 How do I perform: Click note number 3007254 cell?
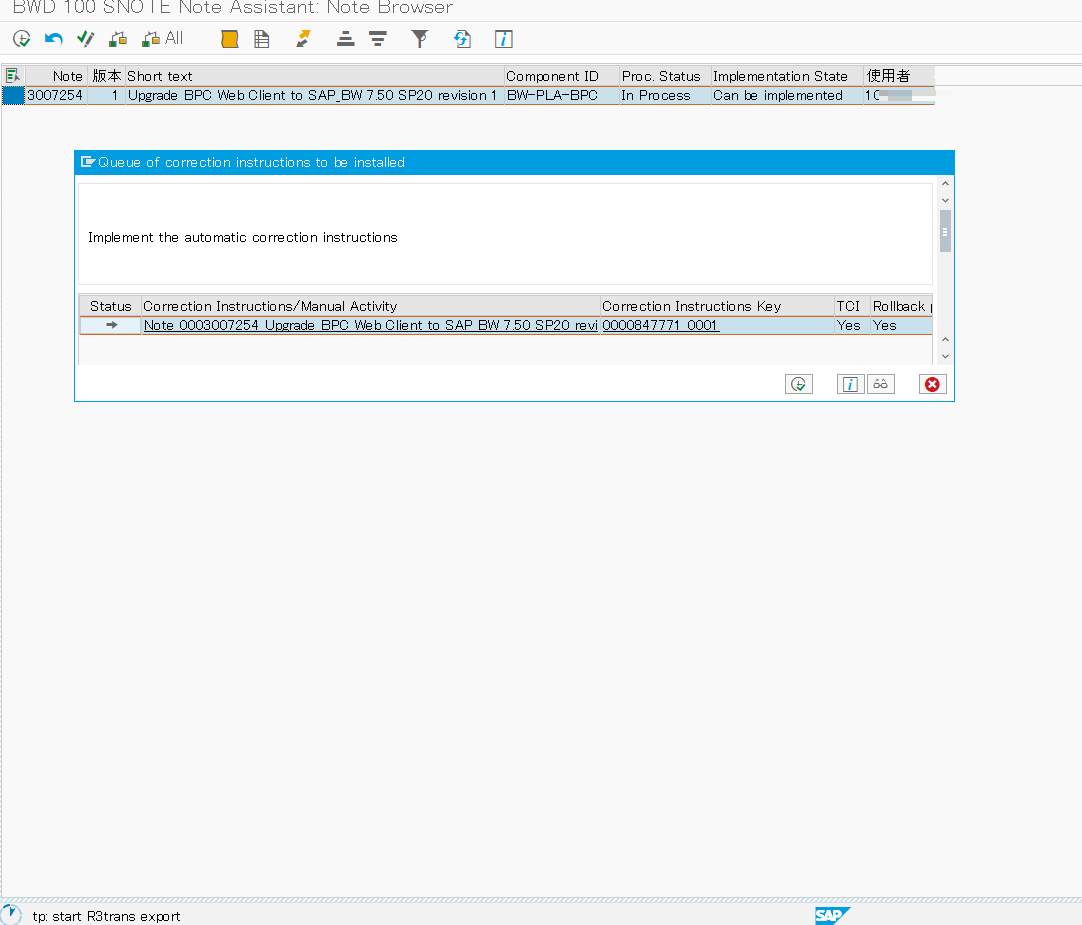[x=55, y=95]
